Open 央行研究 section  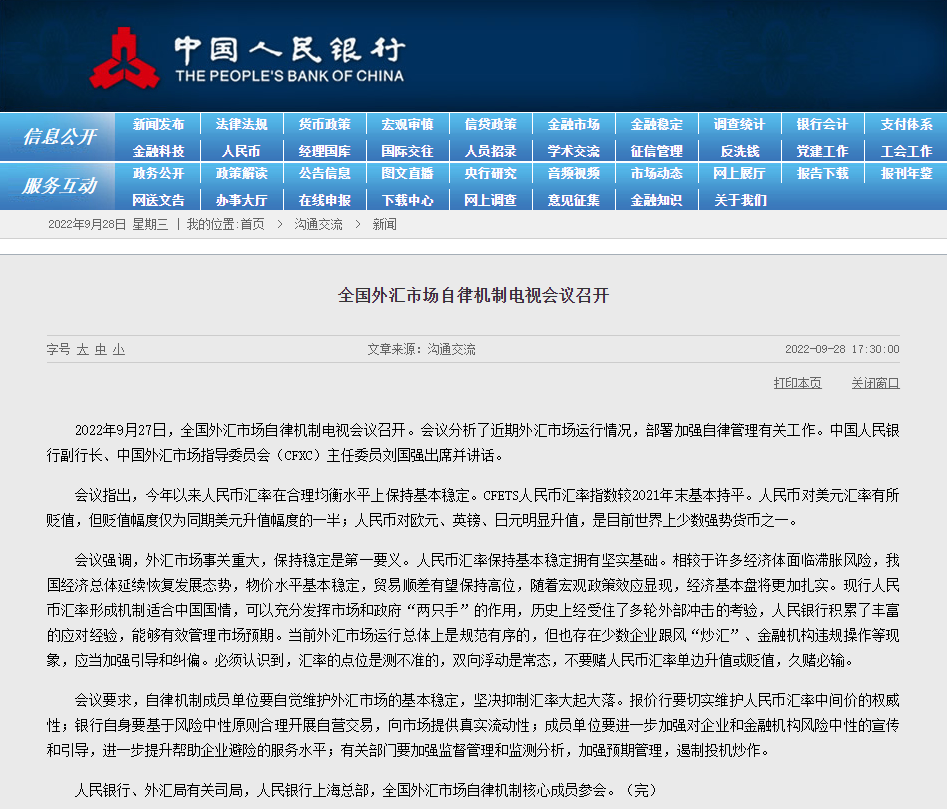490,173
